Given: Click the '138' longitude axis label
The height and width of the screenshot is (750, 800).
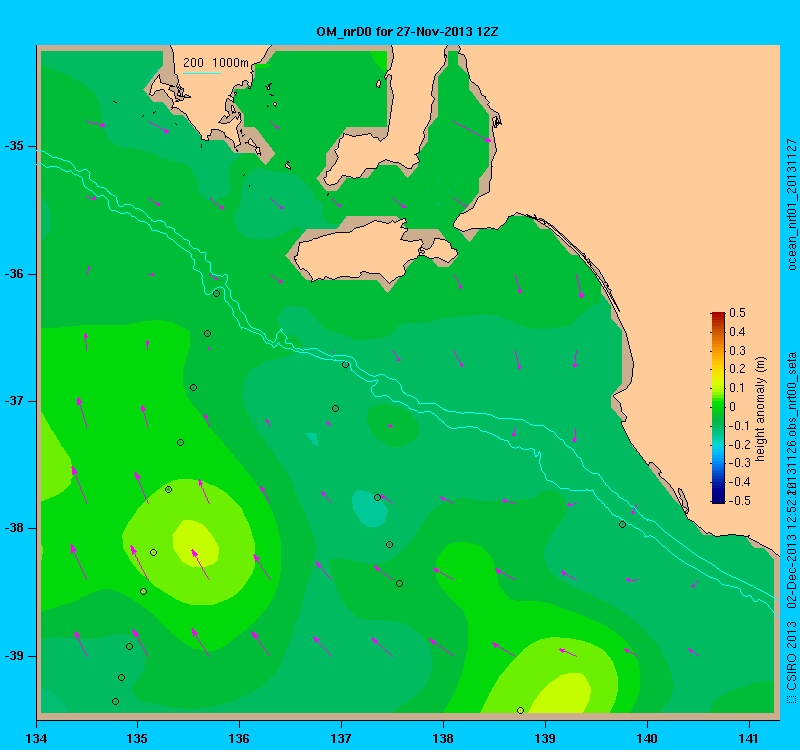Looking at the screenshot, I should pyautogui.click(x=443, y=738).
